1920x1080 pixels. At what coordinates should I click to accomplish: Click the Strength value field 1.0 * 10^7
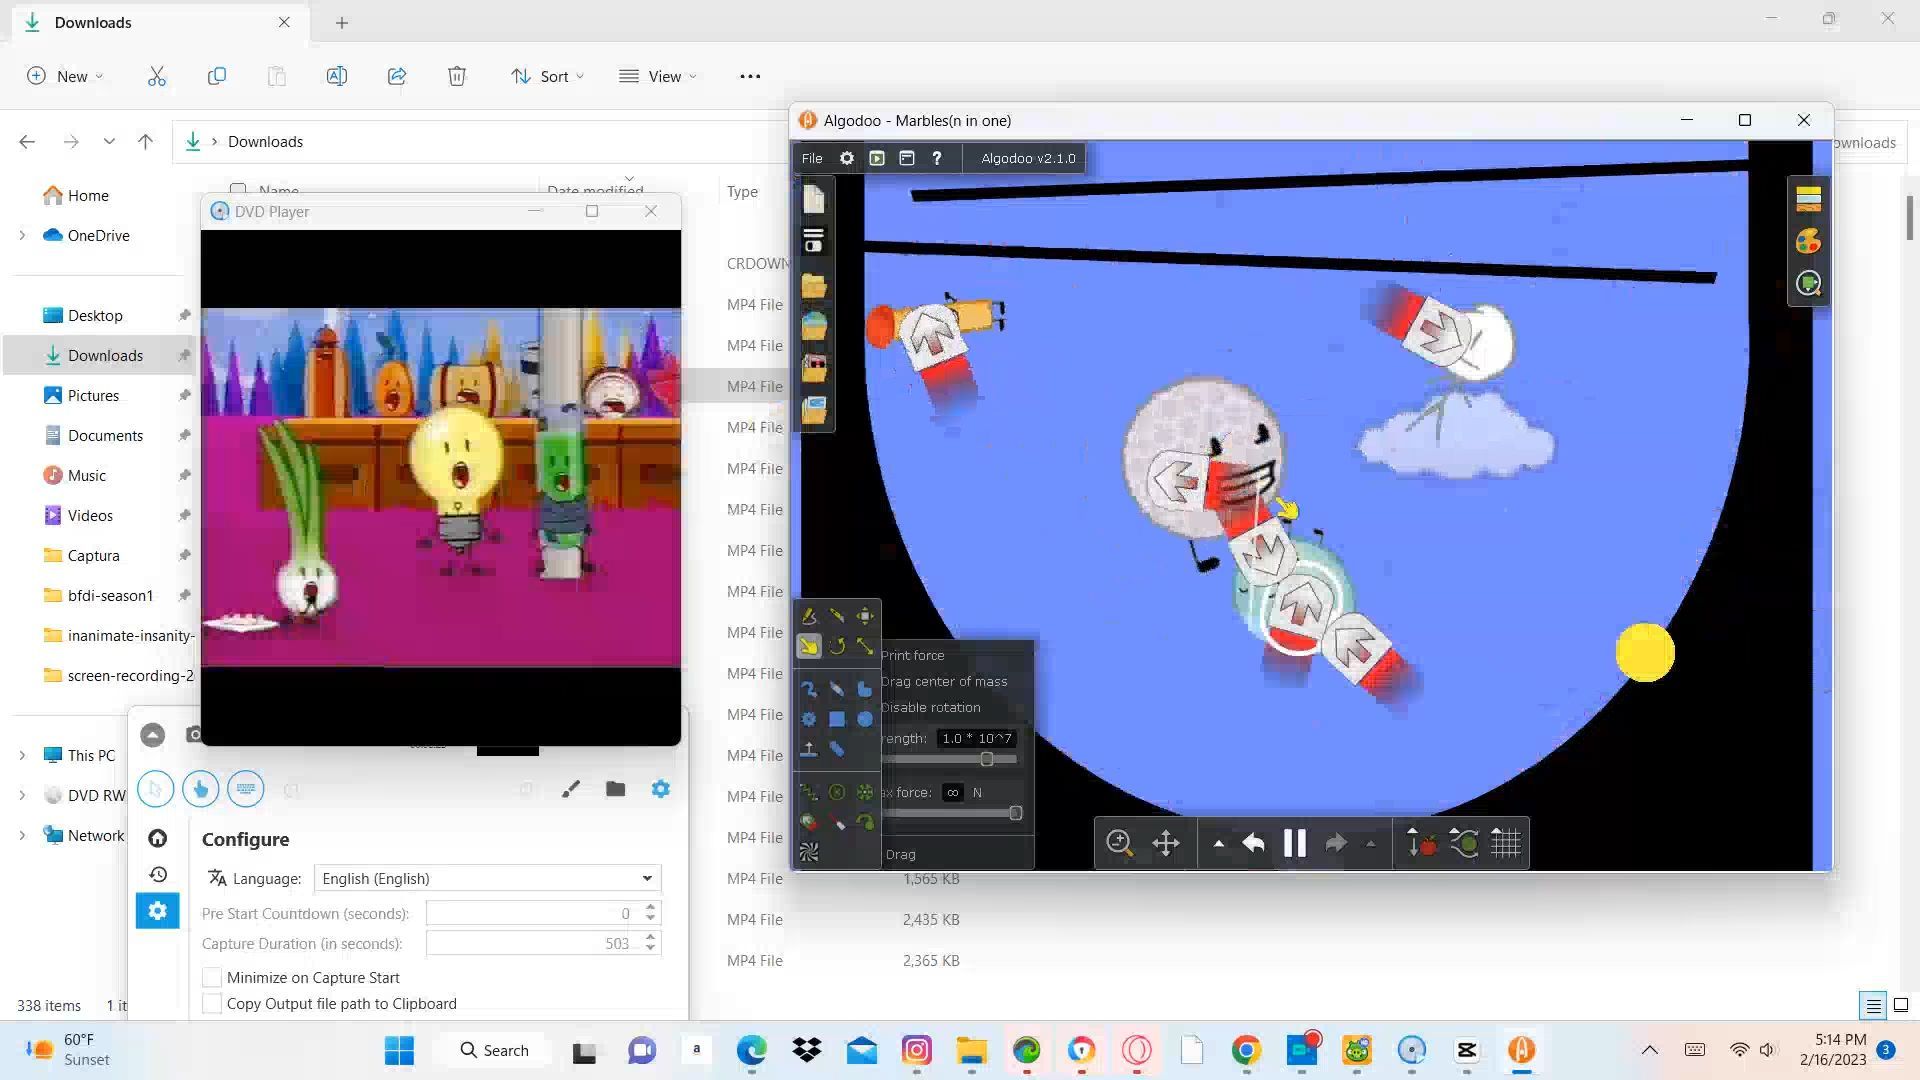(x=977, y=738)
